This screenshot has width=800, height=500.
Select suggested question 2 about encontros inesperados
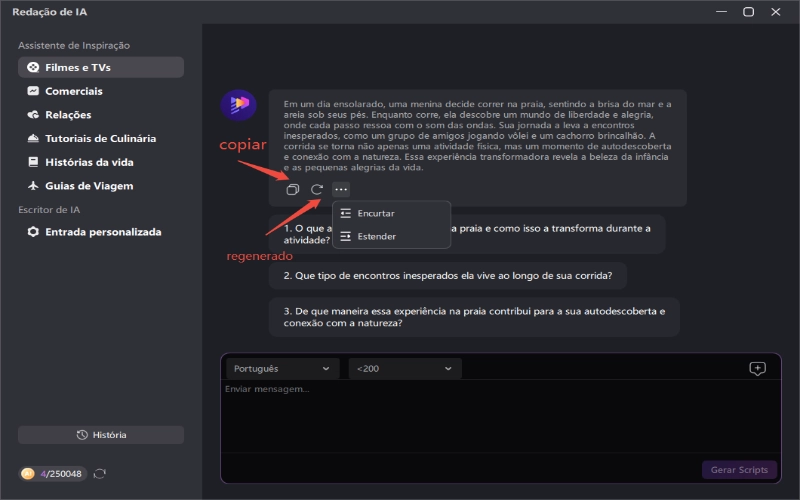[x=448, y=276]
